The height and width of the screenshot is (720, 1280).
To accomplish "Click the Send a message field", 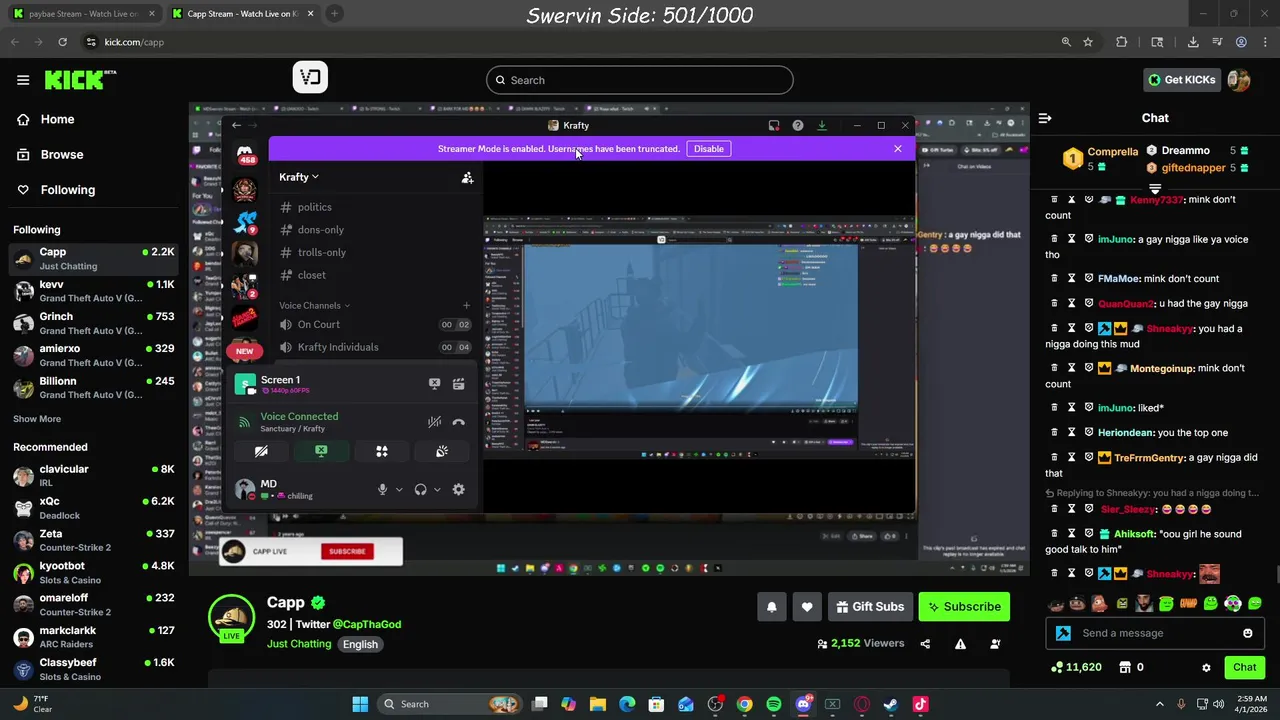I will (x=1156, y=633).
